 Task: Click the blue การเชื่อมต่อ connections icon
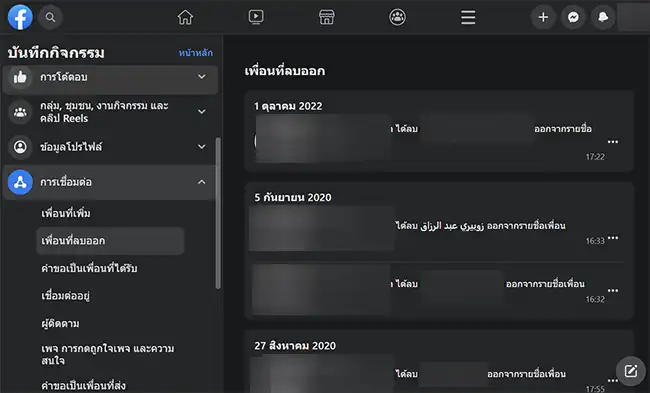click(x=20, y=182)
